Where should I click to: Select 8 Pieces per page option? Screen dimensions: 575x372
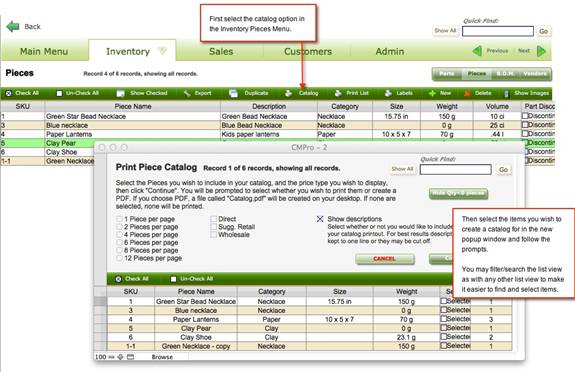pos(119,250)
